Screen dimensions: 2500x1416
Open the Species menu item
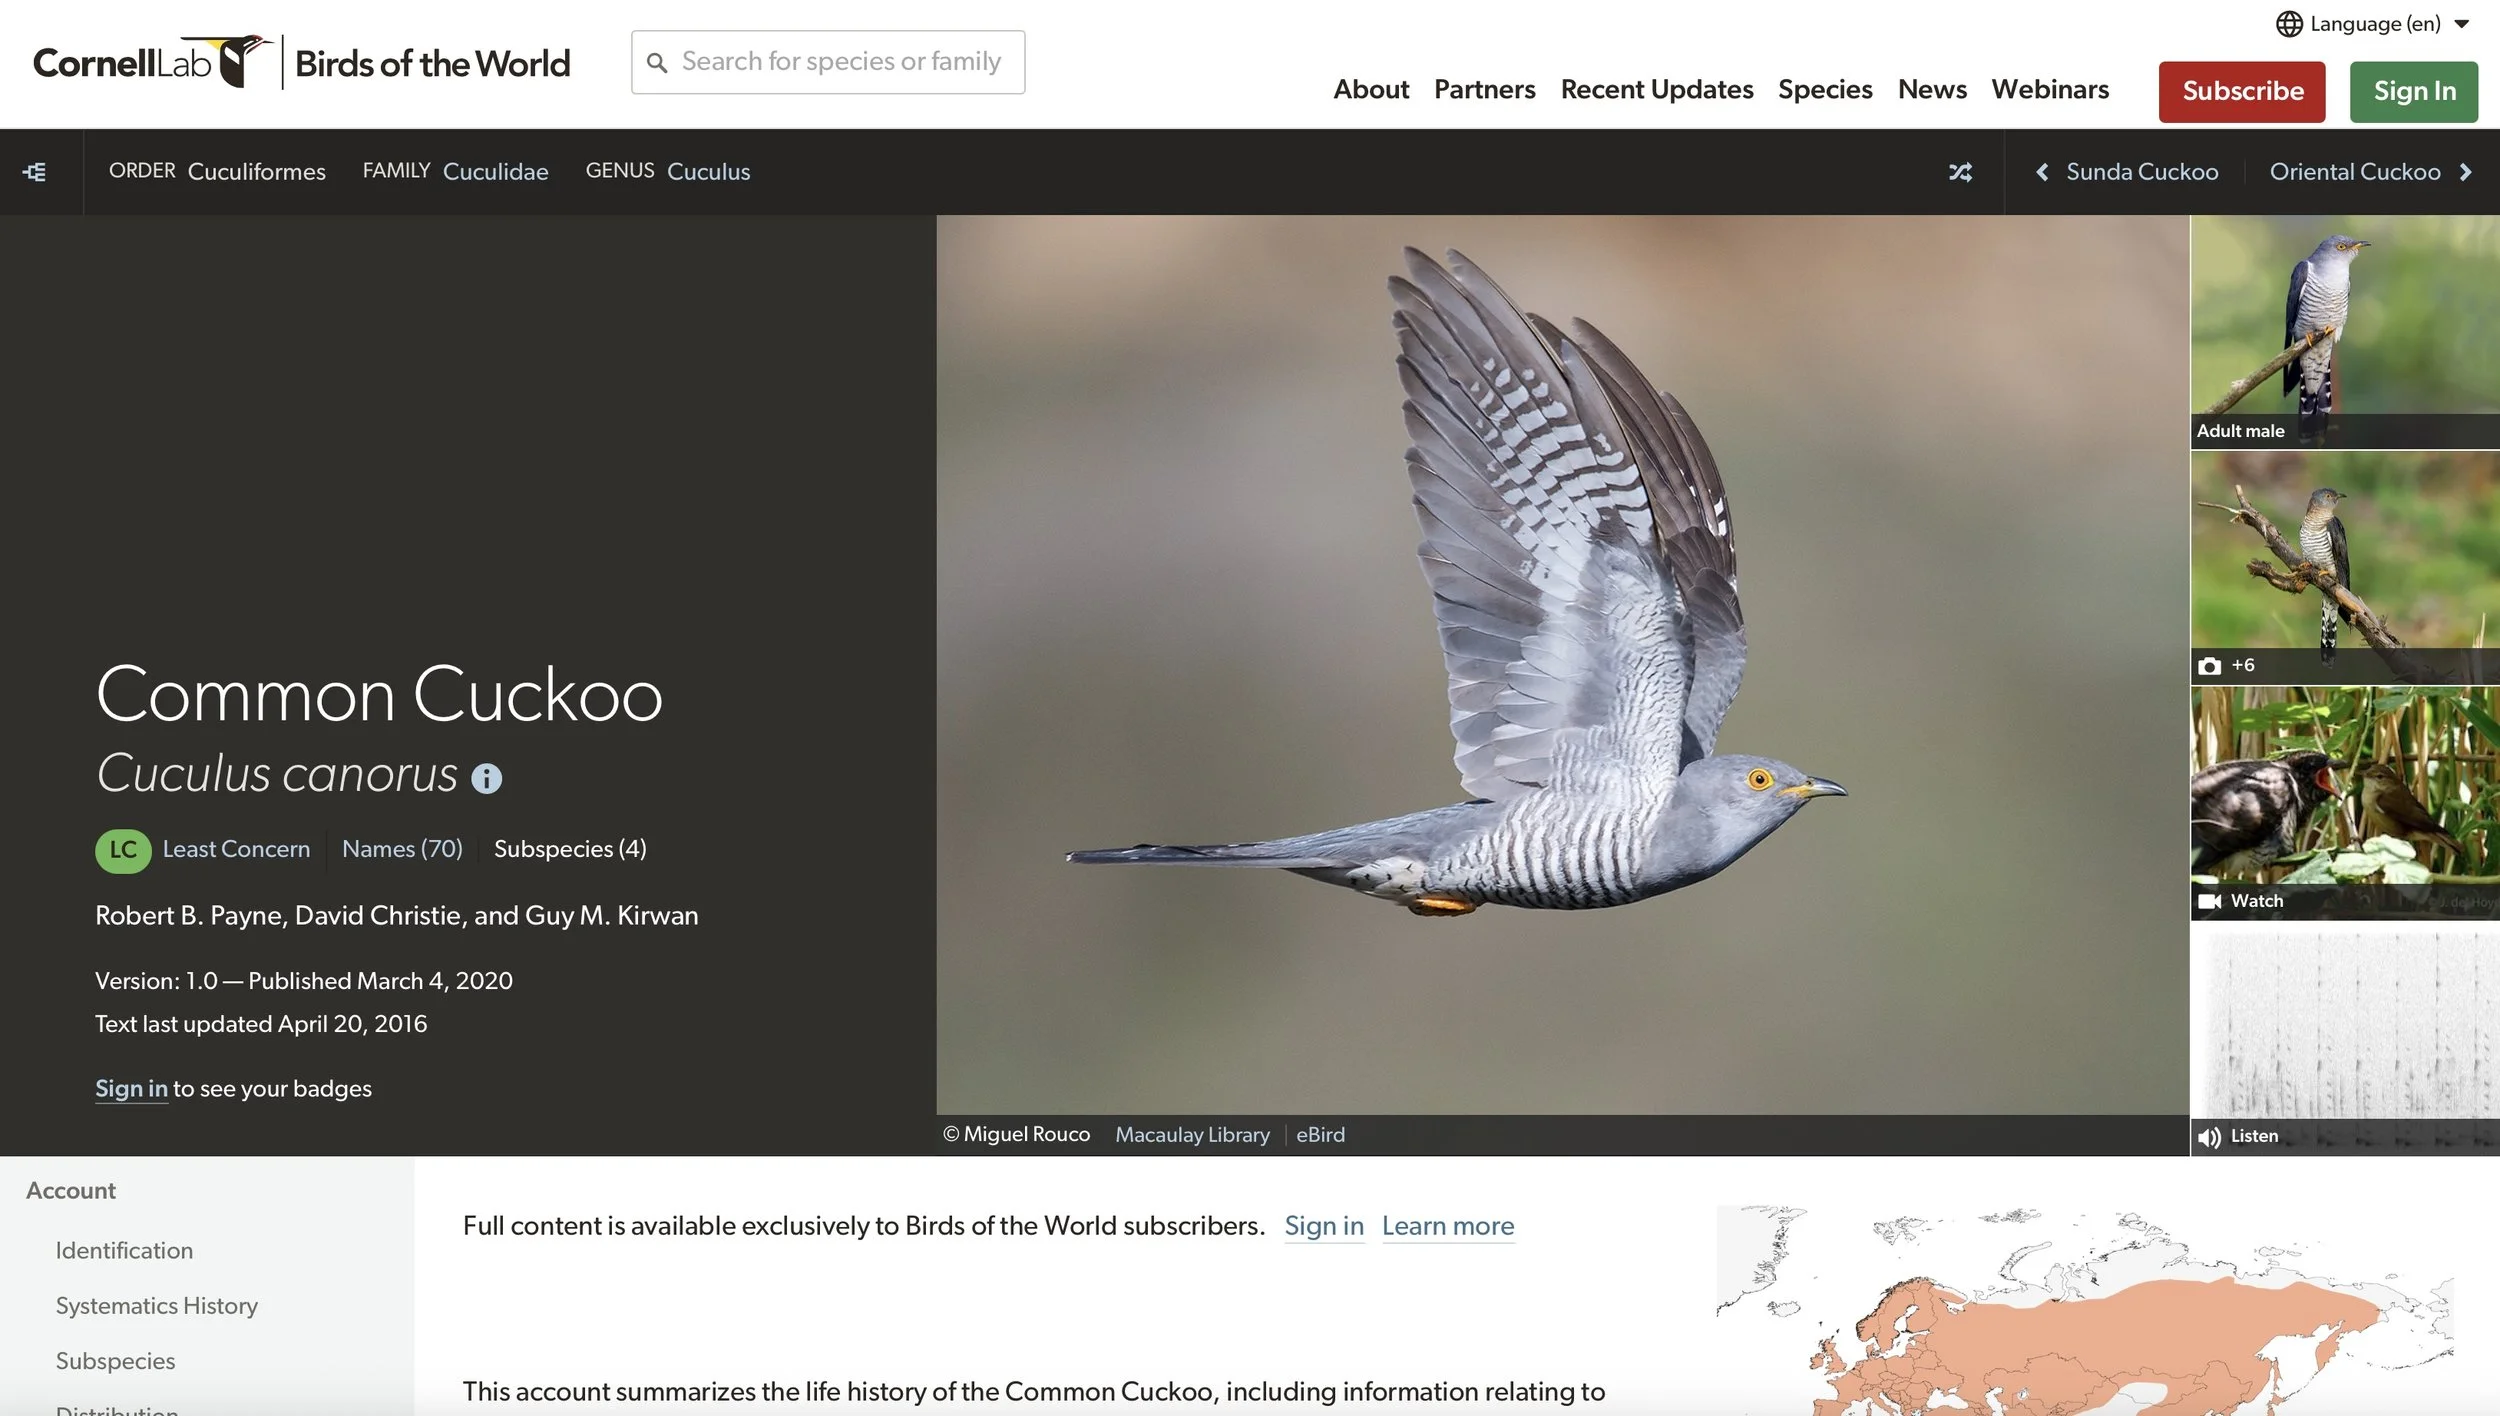click(x=1825, y=89)
